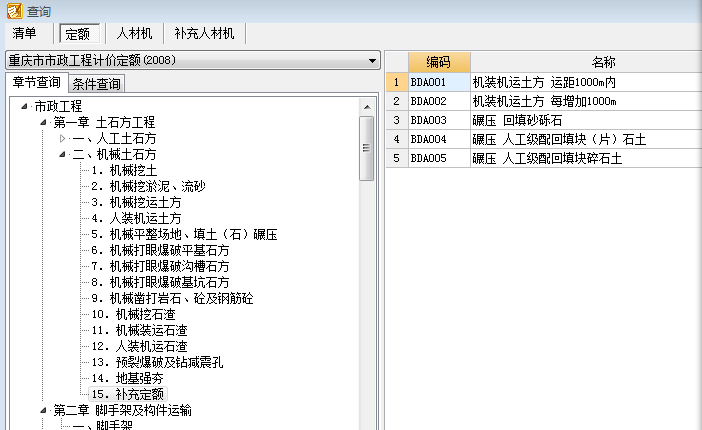This screenshot has height=430, width=702.
Task: Select 6. 机械打眼爆破平基石方
Action: click(x=160, y=250)
